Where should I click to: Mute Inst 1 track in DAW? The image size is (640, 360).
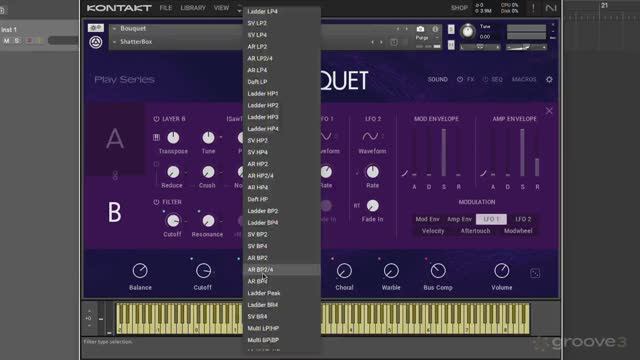7,40
